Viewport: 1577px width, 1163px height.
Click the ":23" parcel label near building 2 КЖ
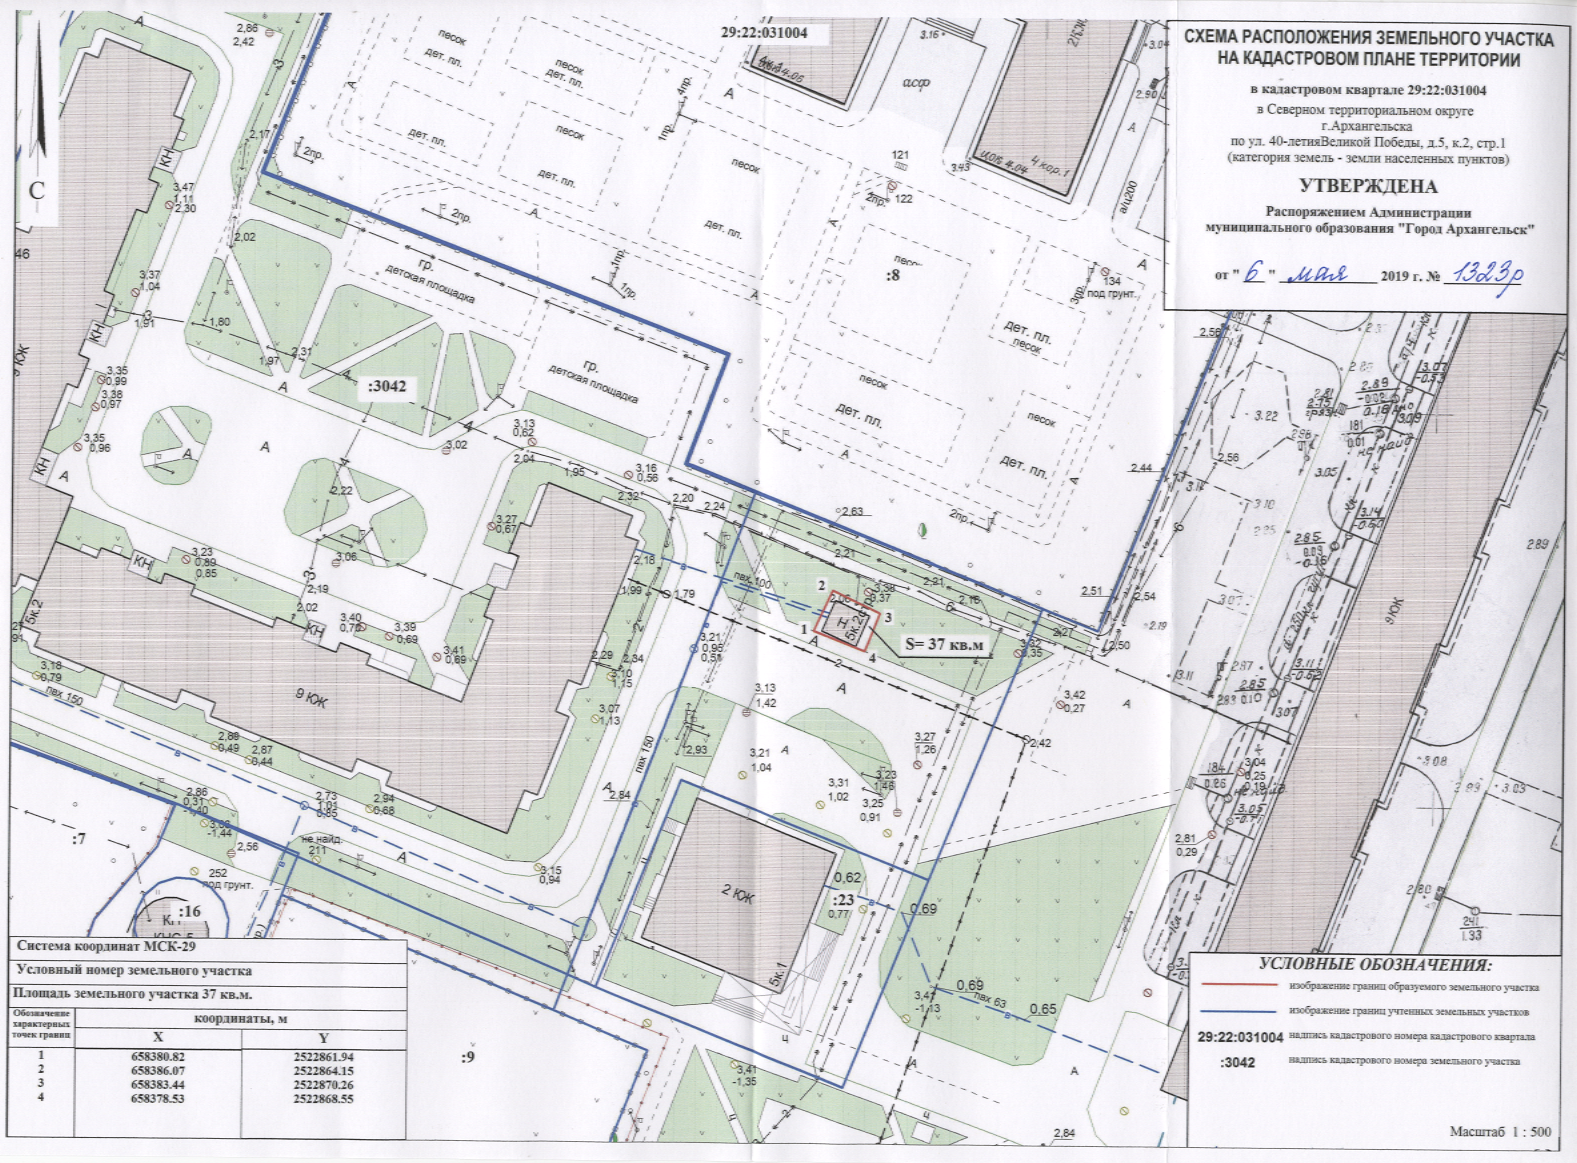point(843,900)
